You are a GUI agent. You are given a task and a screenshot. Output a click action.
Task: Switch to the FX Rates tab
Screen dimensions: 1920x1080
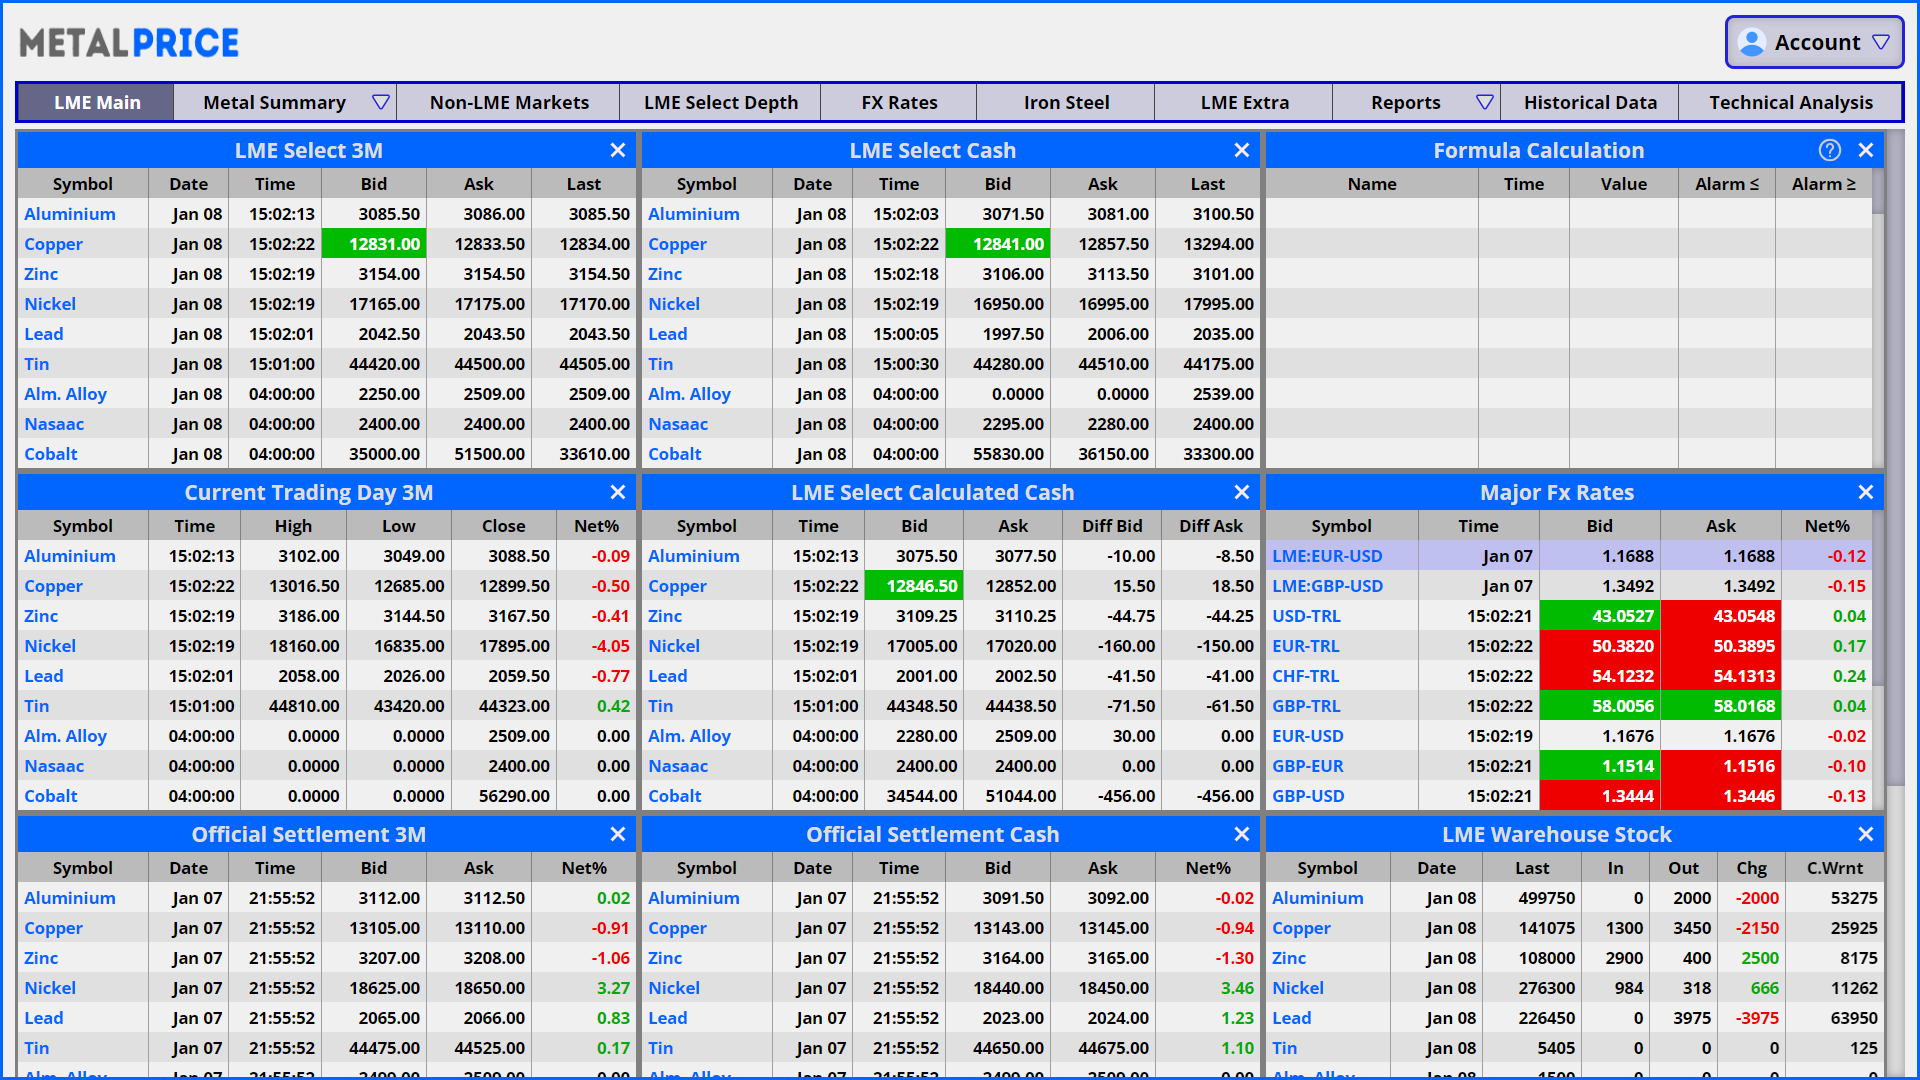point(898,102)
